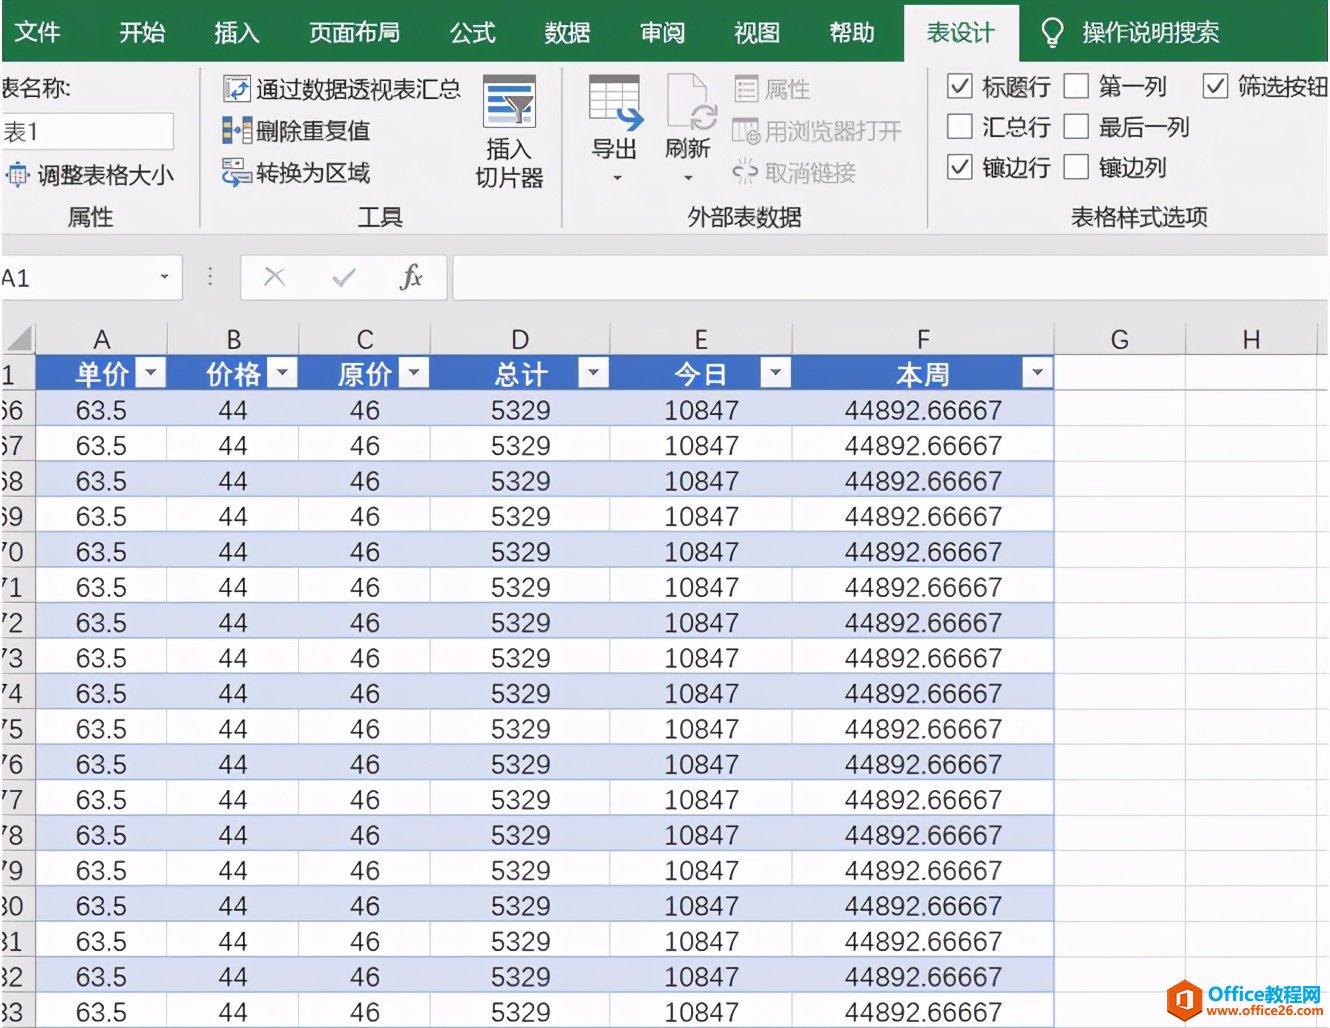Image resolution: width=1330 pixels, height=1028 pixels.
Task: Open the 原价 column filter dropdown
Action: [414, 373]
